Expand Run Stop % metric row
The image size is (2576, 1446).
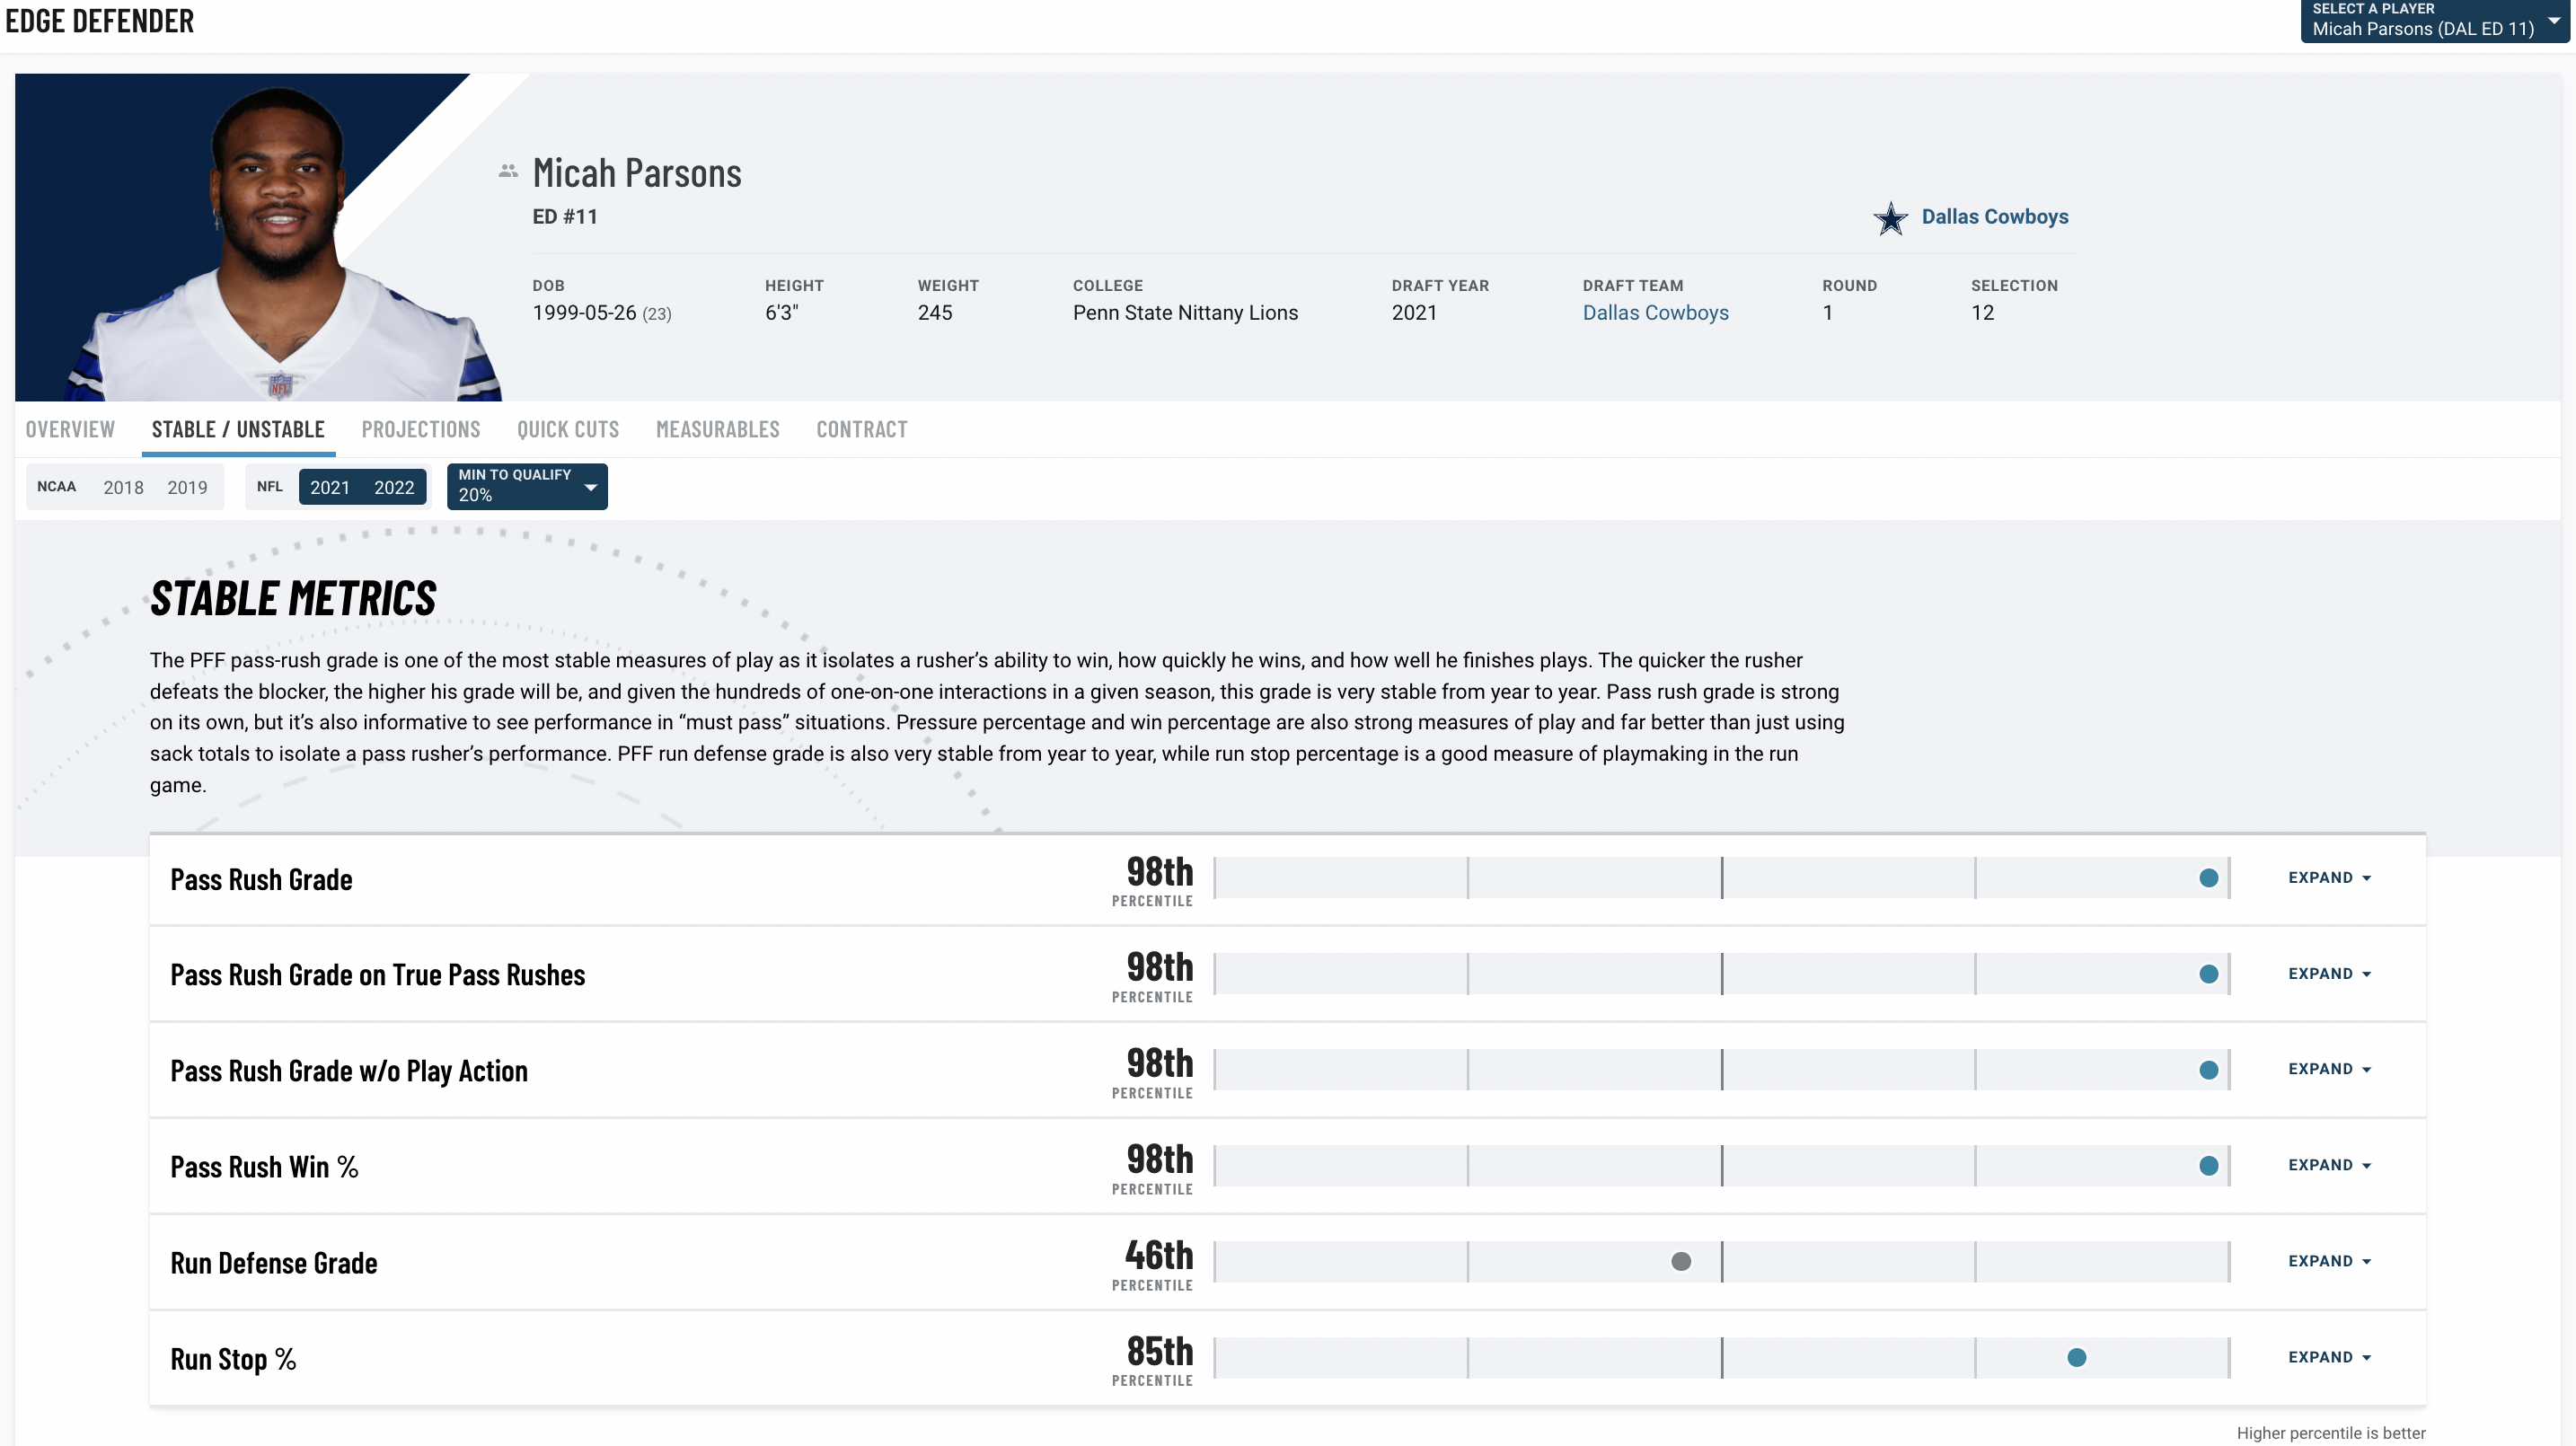2328,1357
